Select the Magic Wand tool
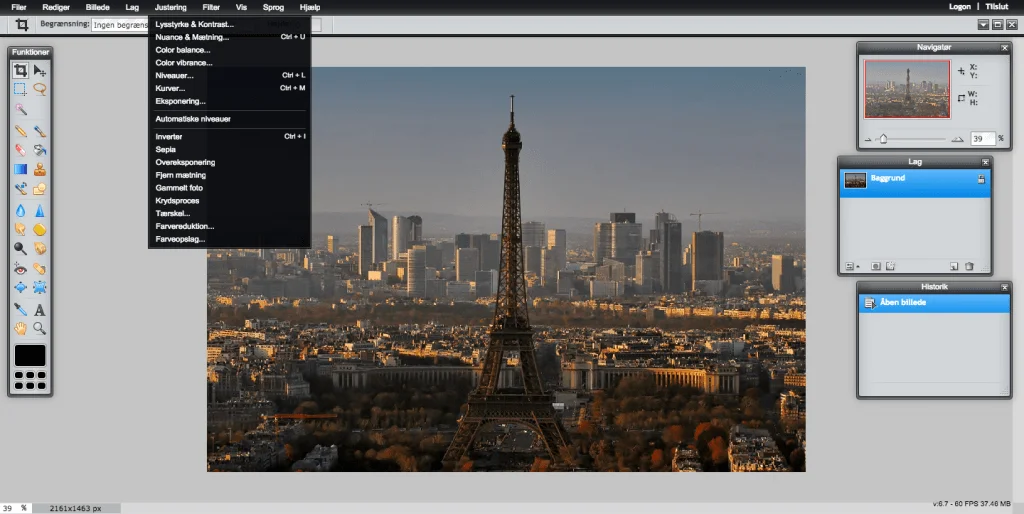The height and width of the screenshot is (514, 1024). pyautogui.click(x=20, y=109)
